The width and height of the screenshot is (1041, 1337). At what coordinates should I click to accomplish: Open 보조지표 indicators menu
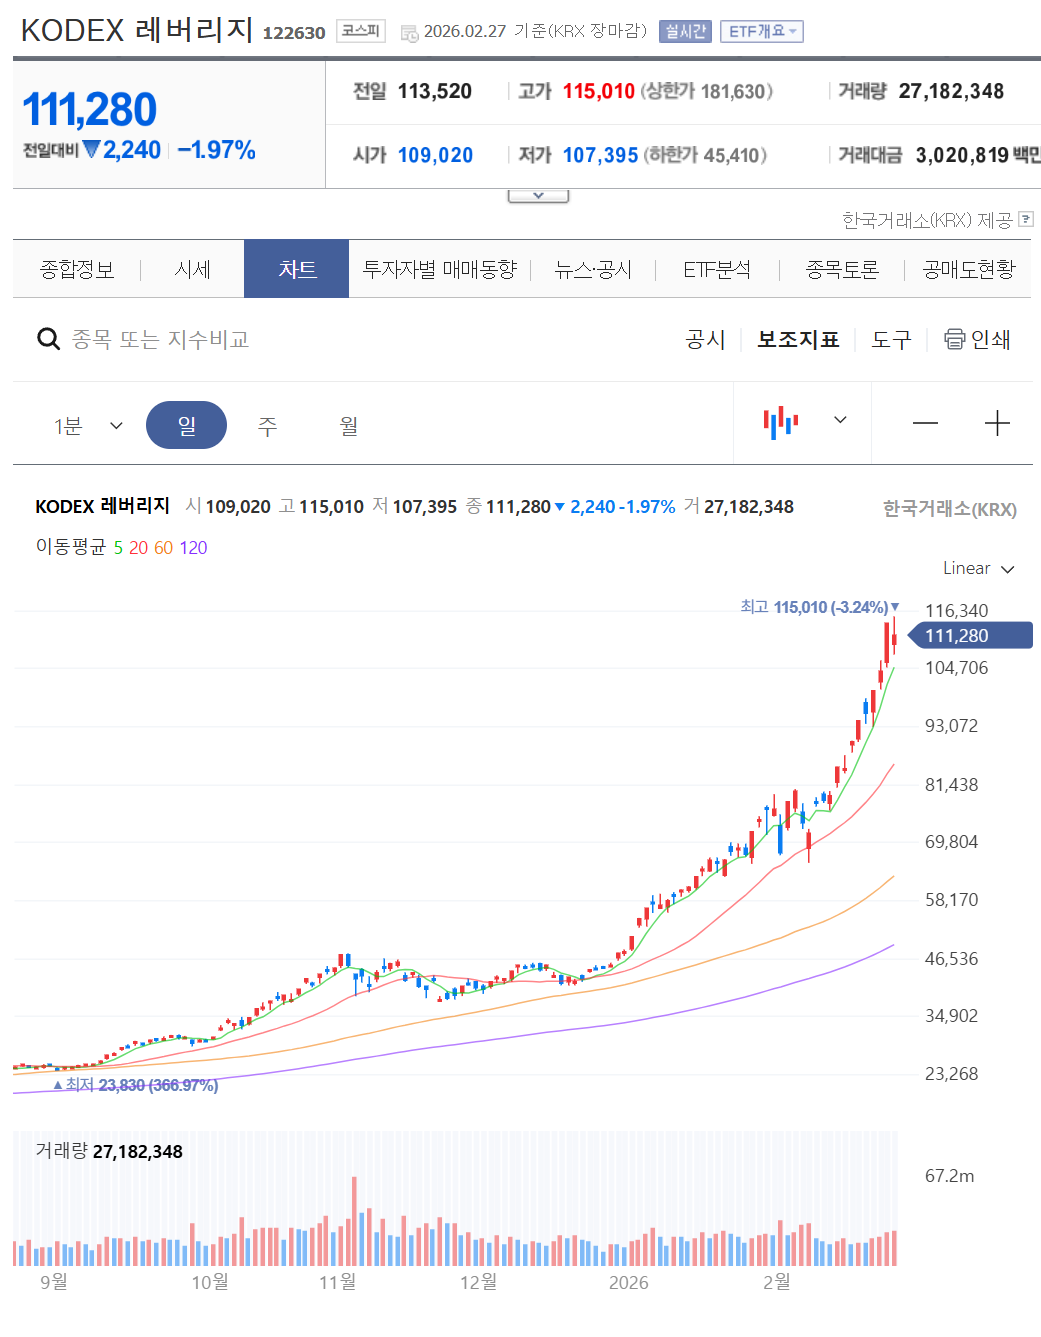click(798, 339)
